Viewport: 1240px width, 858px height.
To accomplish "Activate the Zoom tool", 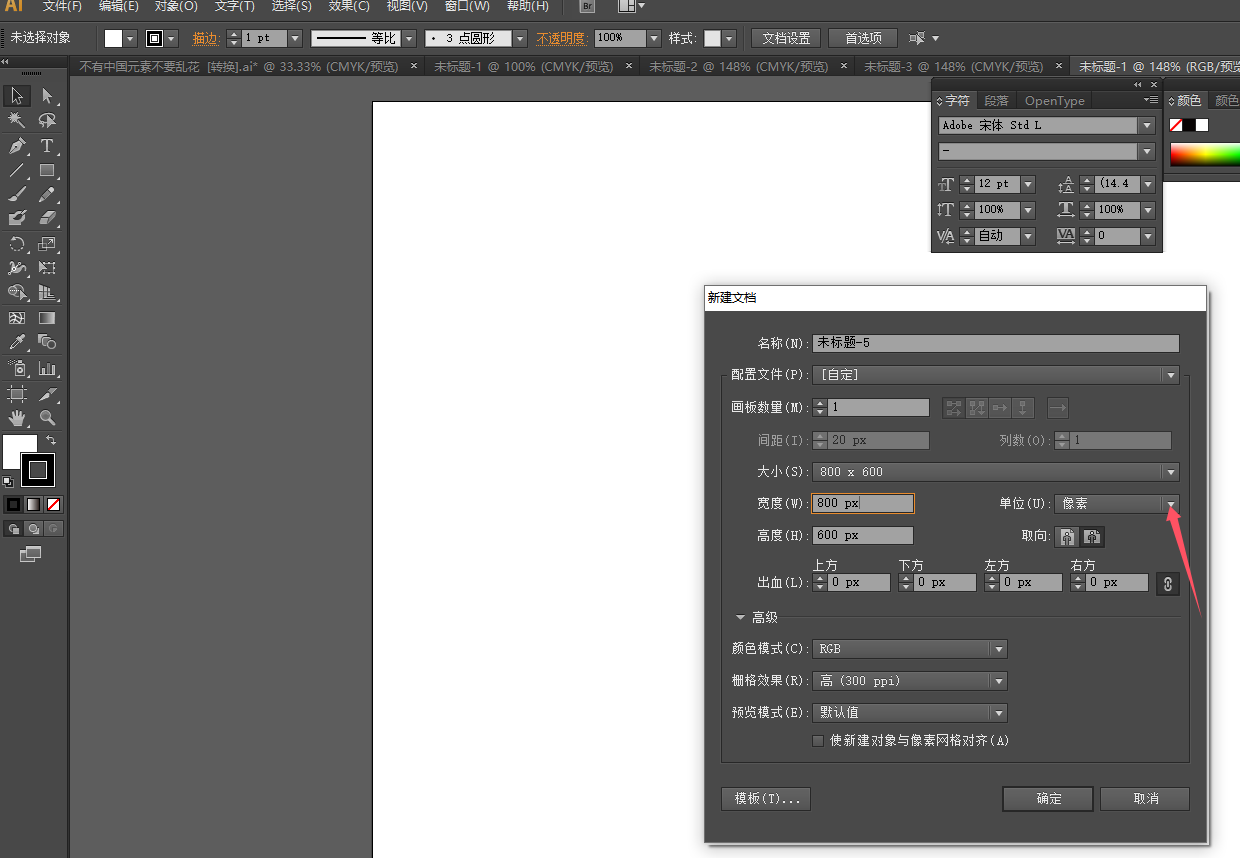I will click(45, 418).
